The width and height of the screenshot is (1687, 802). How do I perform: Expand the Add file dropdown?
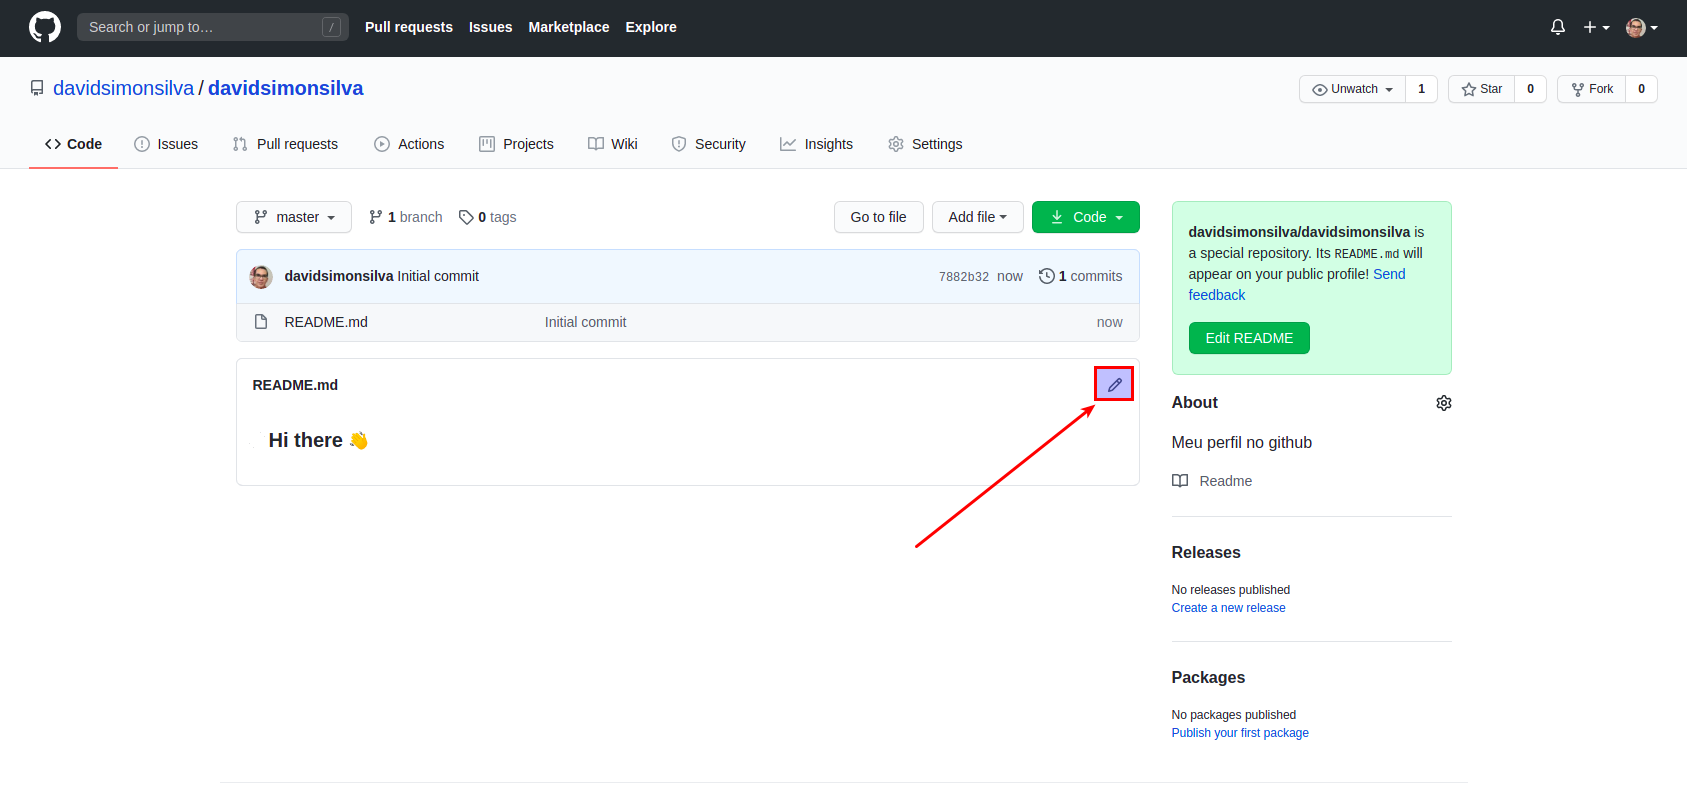click(977, 217)
